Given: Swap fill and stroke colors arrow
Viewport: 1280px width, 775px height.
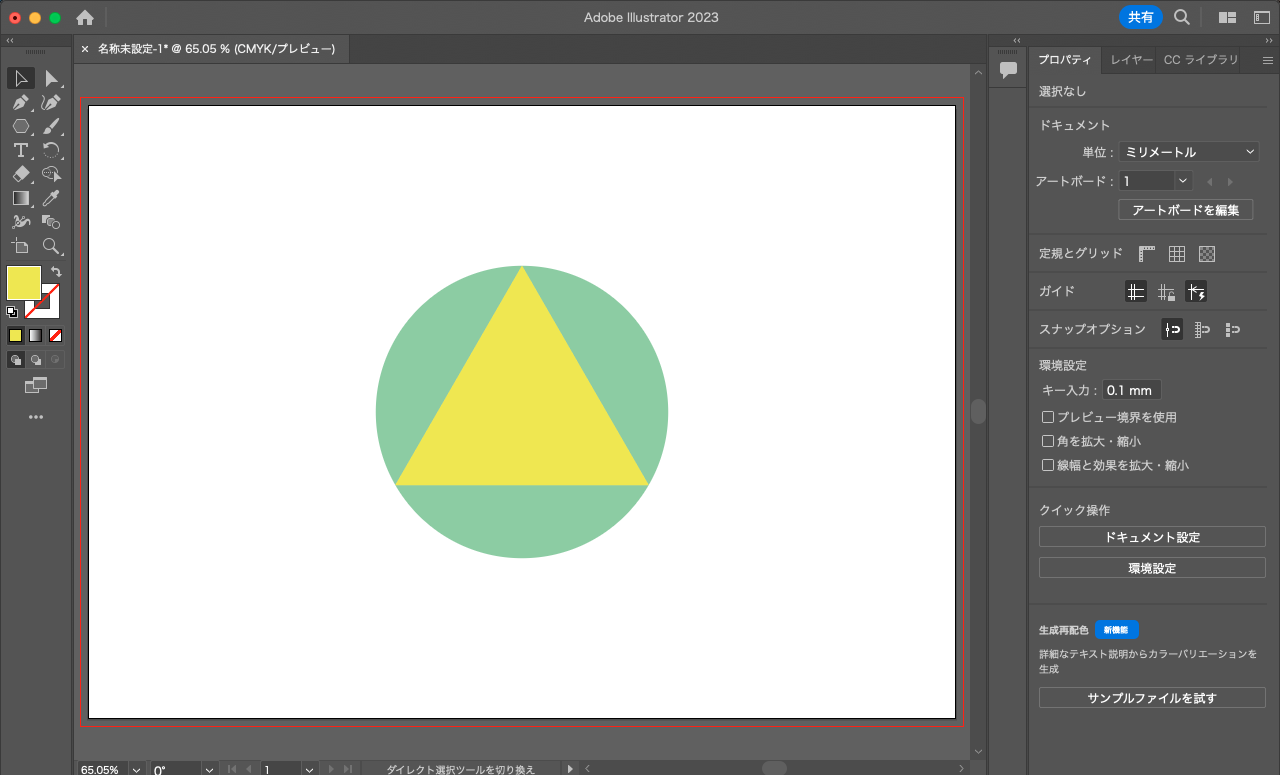Looking at the screenshot, I should click(x=57, y=272).
